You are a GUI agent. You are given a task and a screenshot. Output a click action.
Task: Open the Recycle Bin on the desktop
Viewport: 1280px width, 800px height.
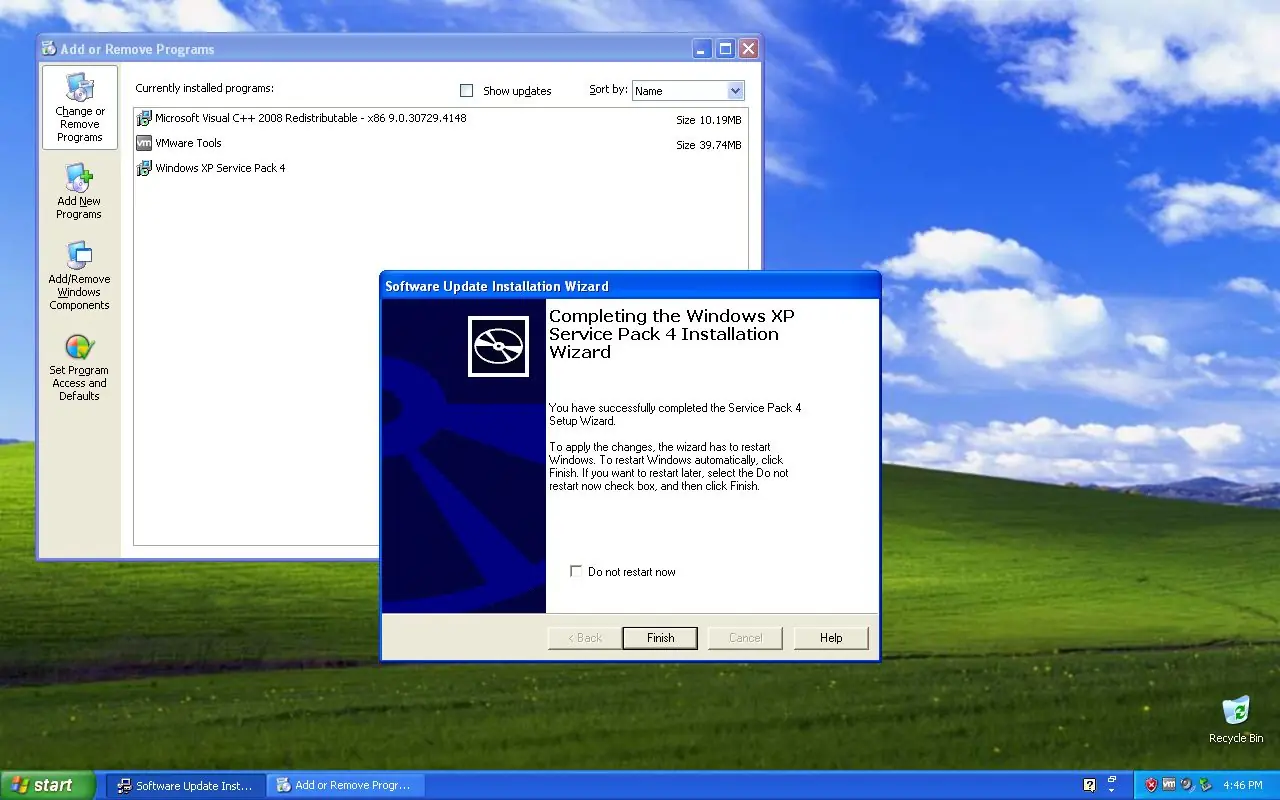click(x=1236, y=720)
